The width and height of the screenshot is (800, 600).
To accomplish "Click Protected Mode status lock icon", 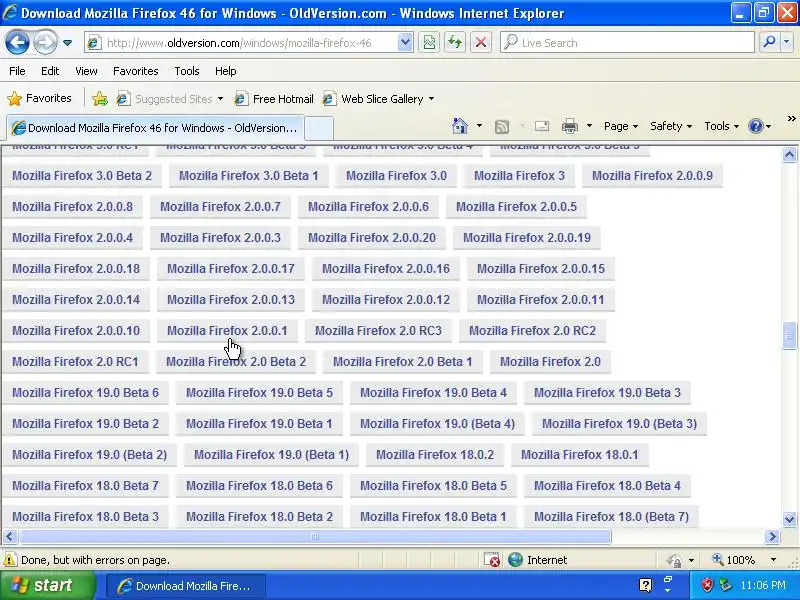I will (674, 560).
